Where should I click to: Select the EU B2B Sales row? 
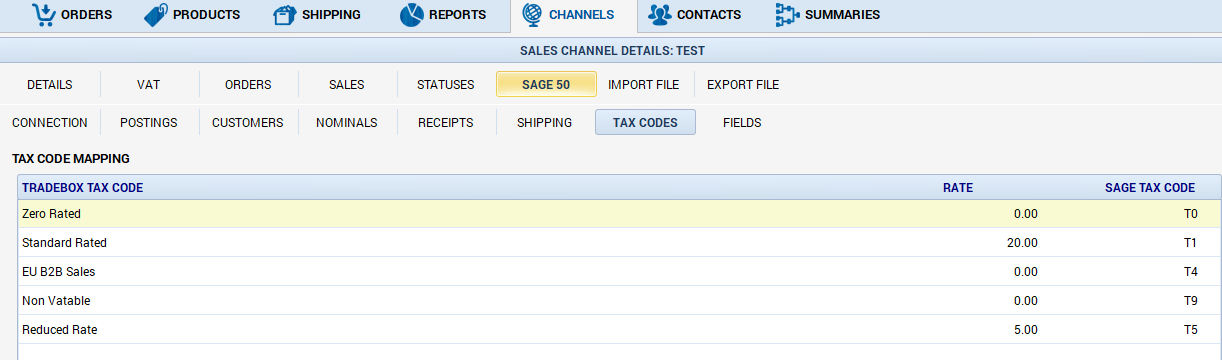(x=619, y=272)
